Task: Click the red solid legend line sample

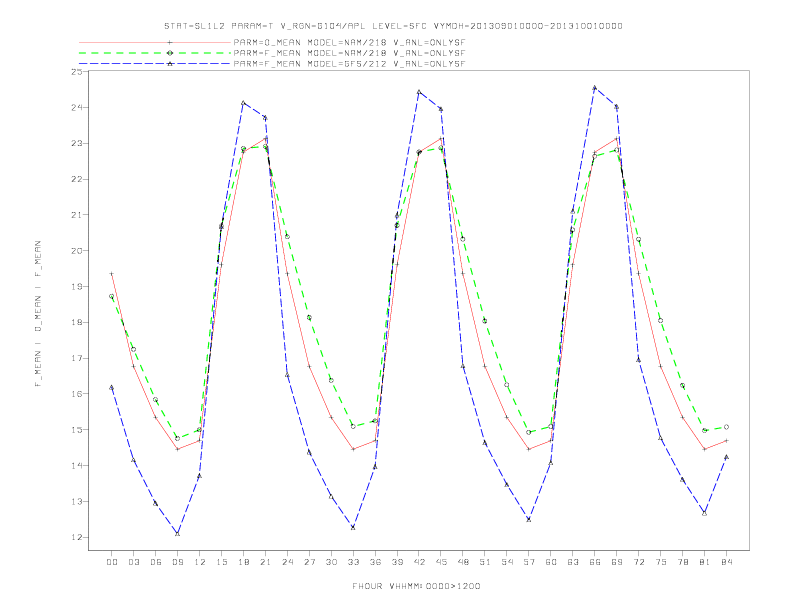Action: coord(155,42)
